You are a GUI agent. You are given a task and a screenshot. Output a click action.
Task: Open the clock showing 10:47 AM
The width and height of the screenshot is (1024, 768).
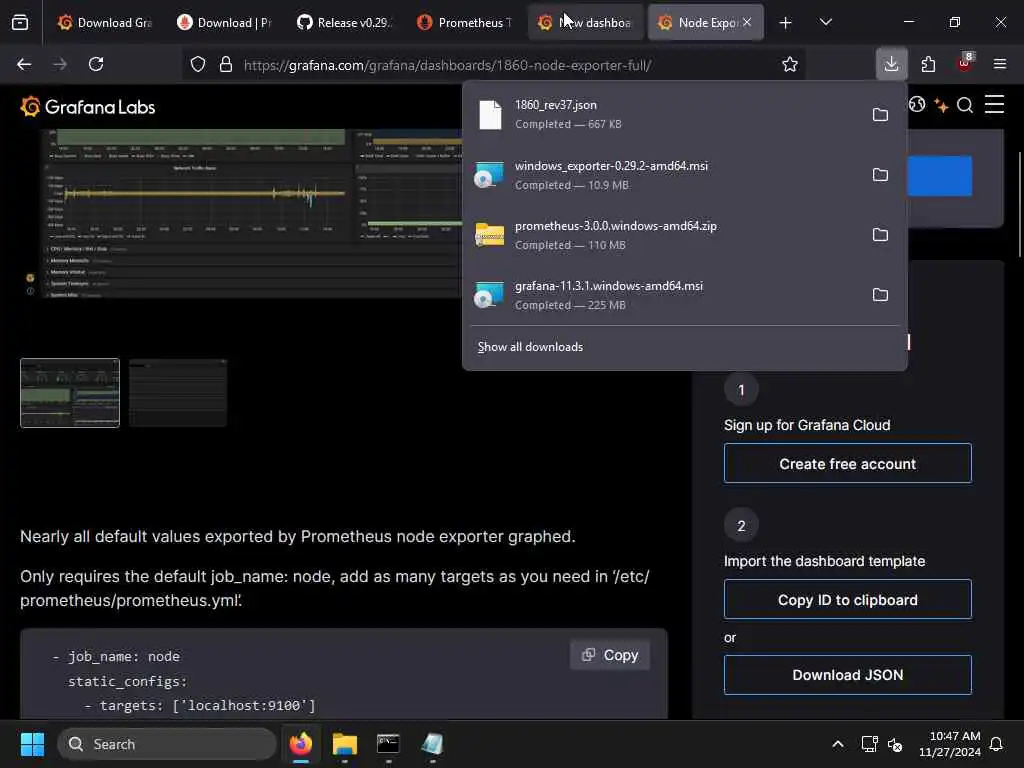(950, 744)
